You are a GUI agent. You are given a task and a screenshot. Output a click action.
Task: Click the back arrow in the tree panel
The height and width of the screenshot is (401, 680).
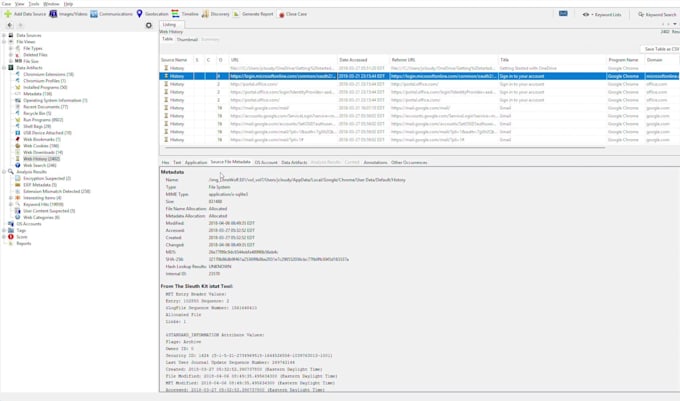pos(10,25)
